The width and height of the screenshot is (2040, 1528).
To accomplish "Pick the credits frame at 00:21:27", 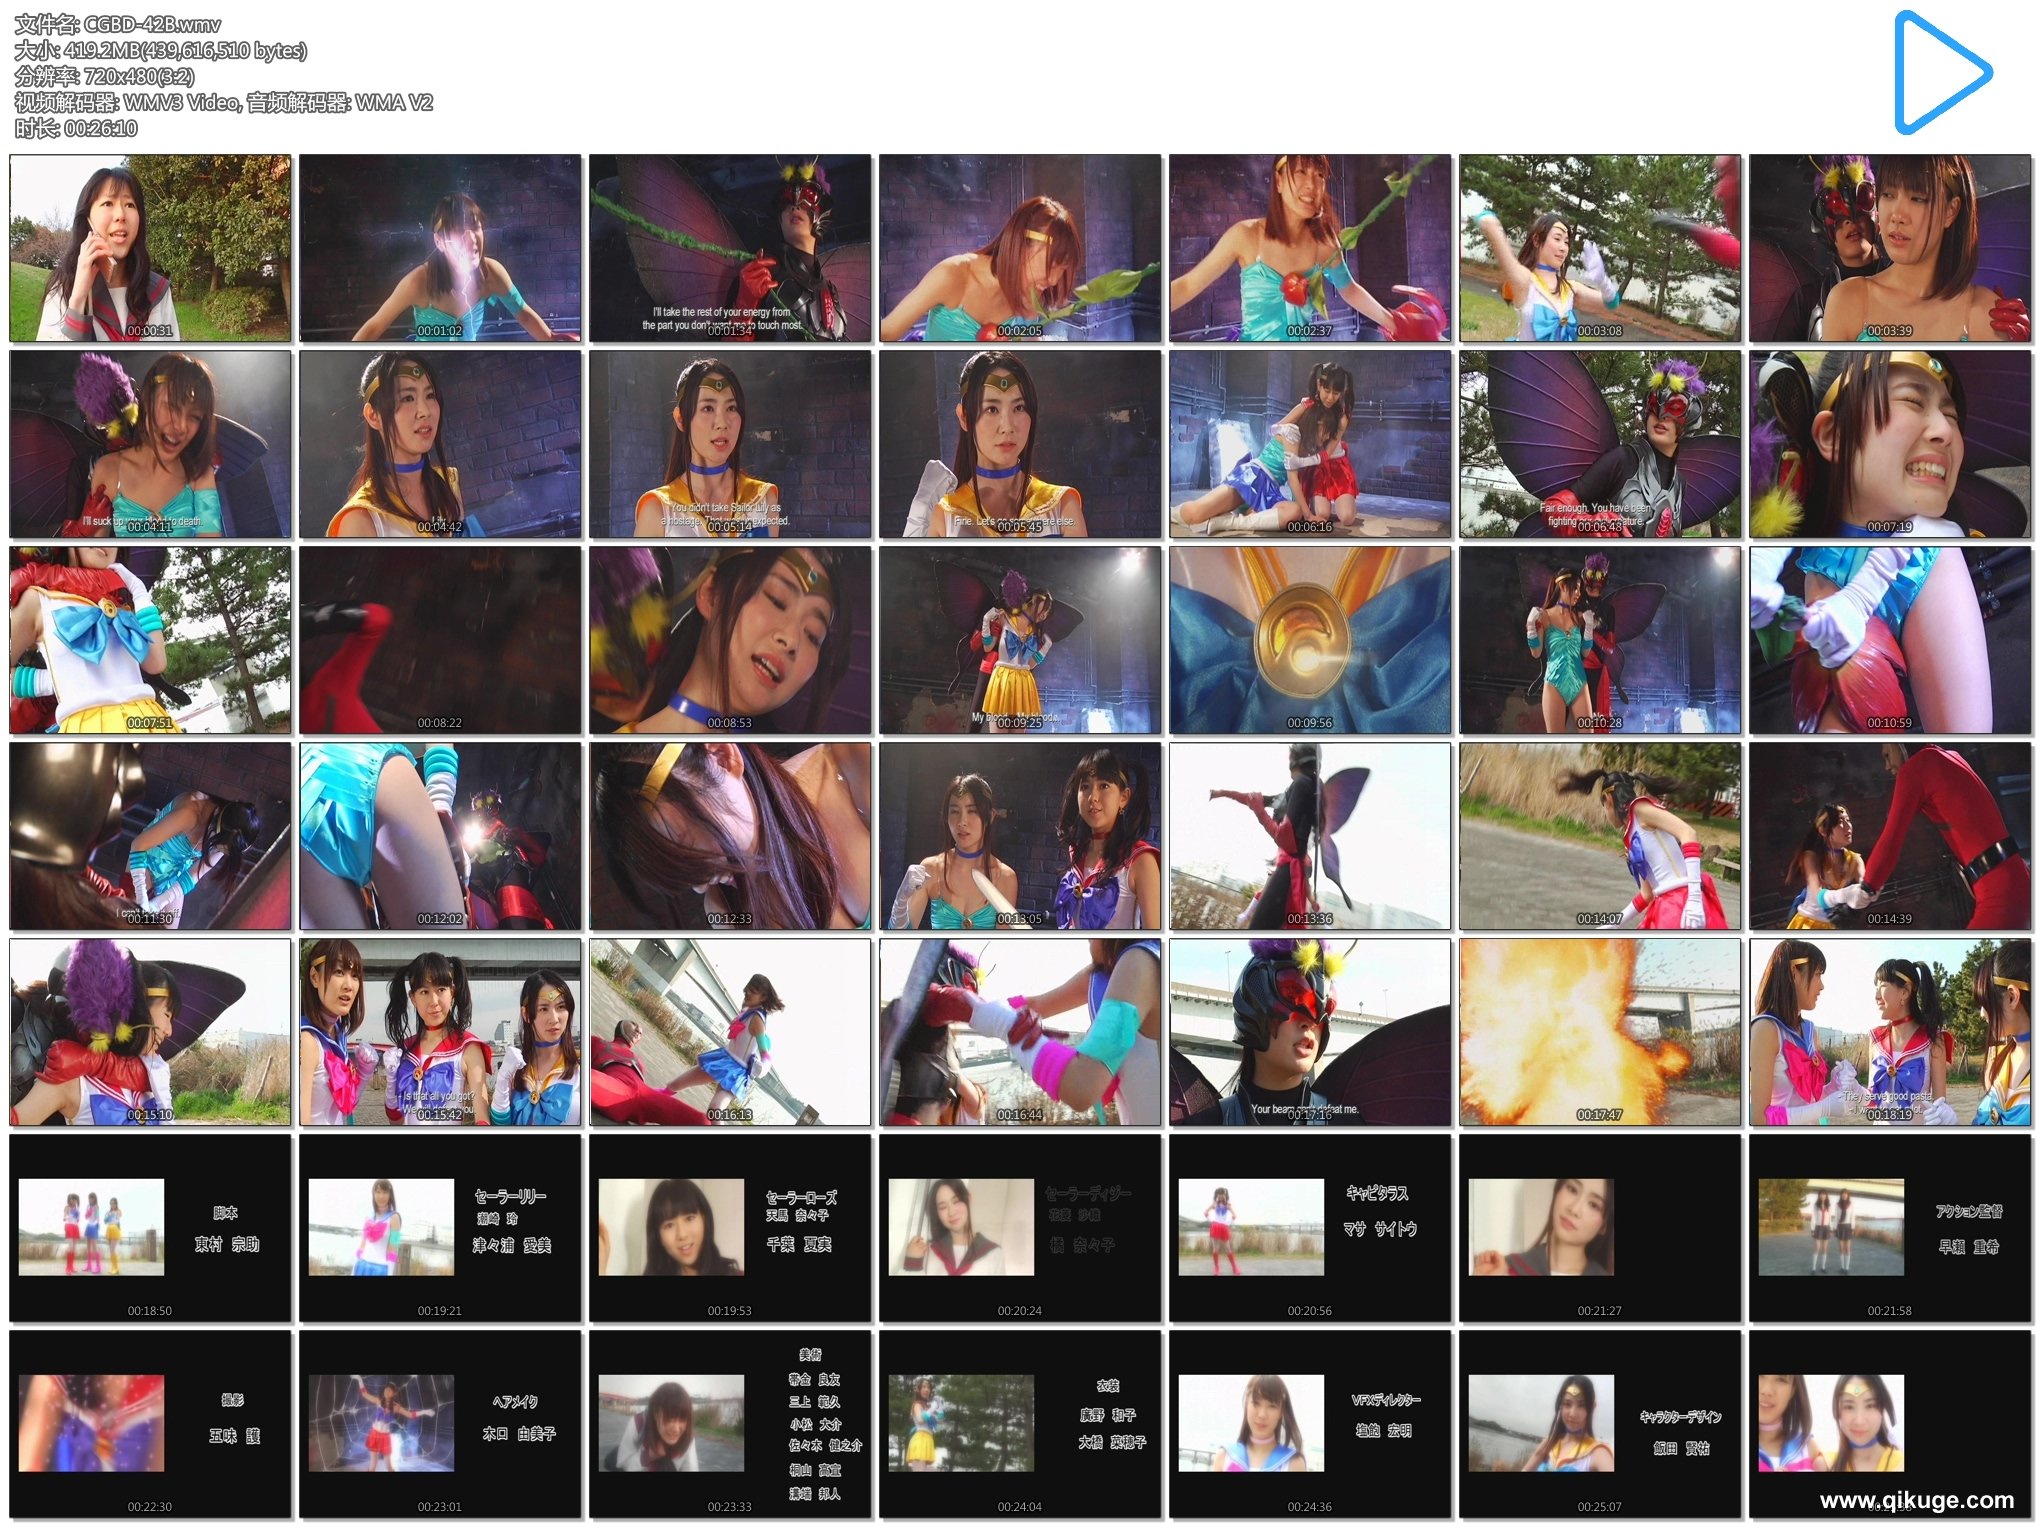I will click(x=1600, y=1228).
